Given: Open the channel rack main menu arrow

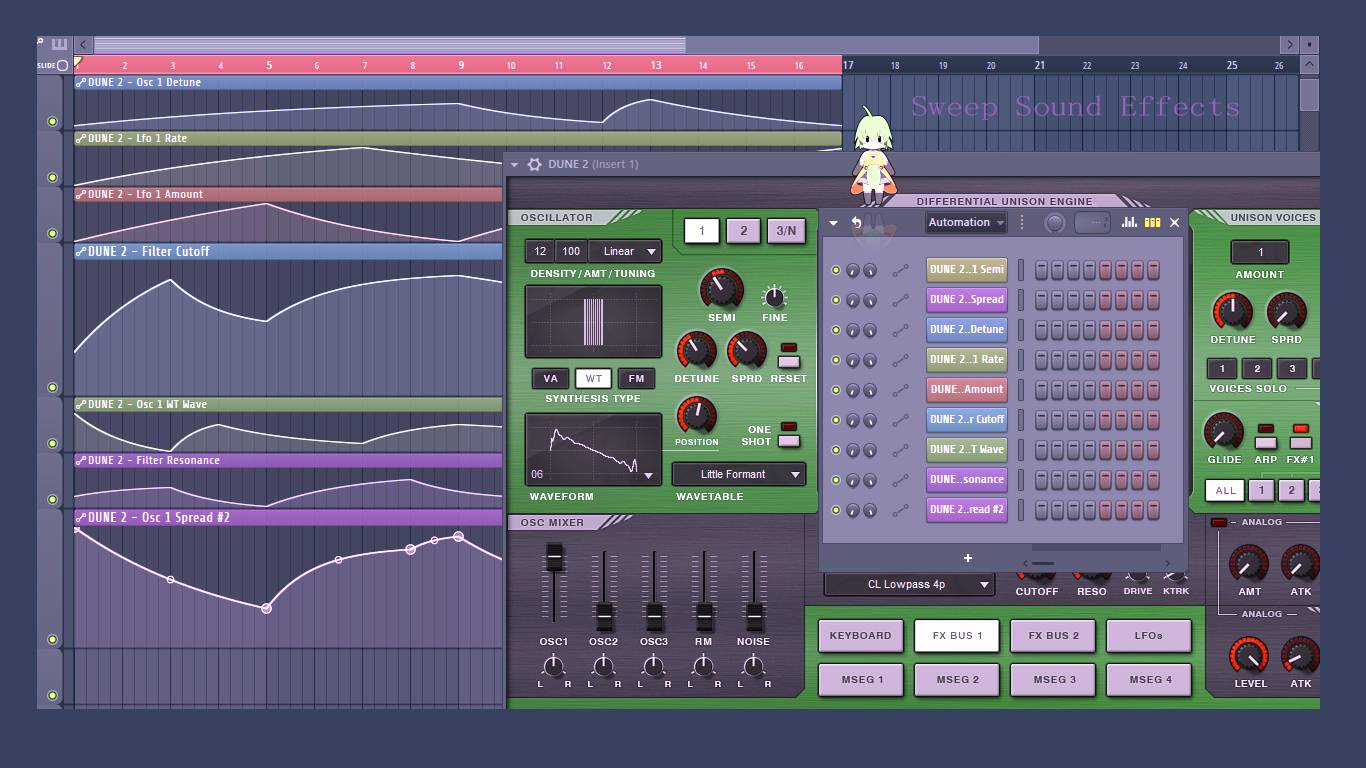Looking at the screenshot, I should coord(833,223).
